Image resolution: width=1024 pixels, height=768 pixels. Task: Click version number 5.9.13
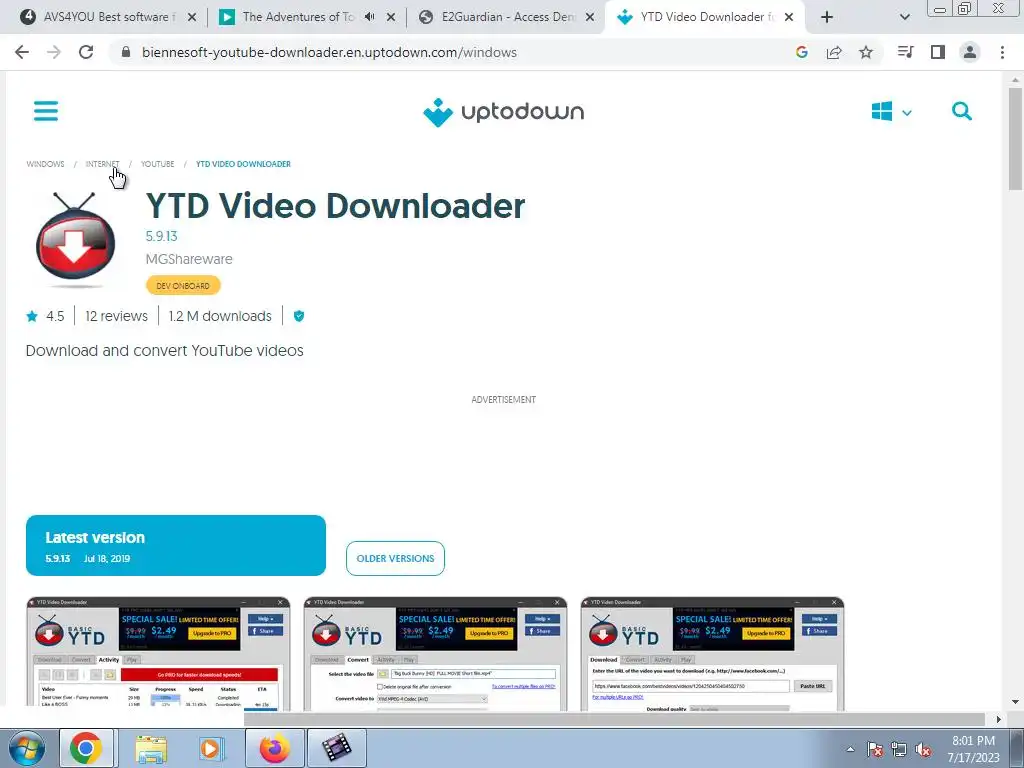[161, 236]
